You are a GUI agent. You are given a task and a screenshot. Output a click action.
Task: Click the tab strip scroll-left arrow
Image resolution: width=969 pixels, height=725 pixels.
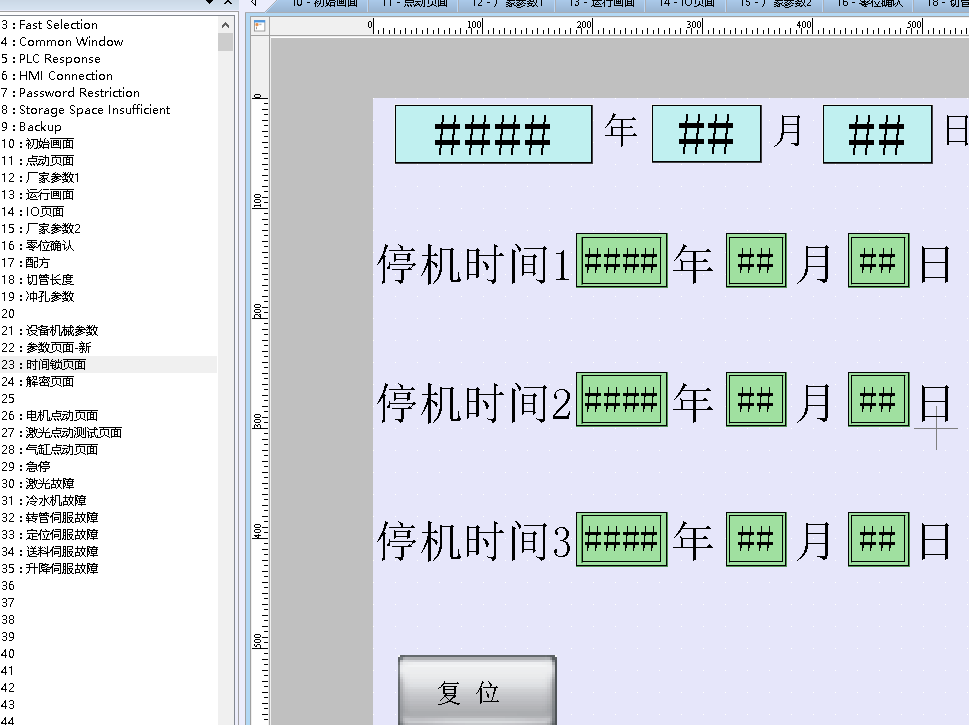[254, 3]
